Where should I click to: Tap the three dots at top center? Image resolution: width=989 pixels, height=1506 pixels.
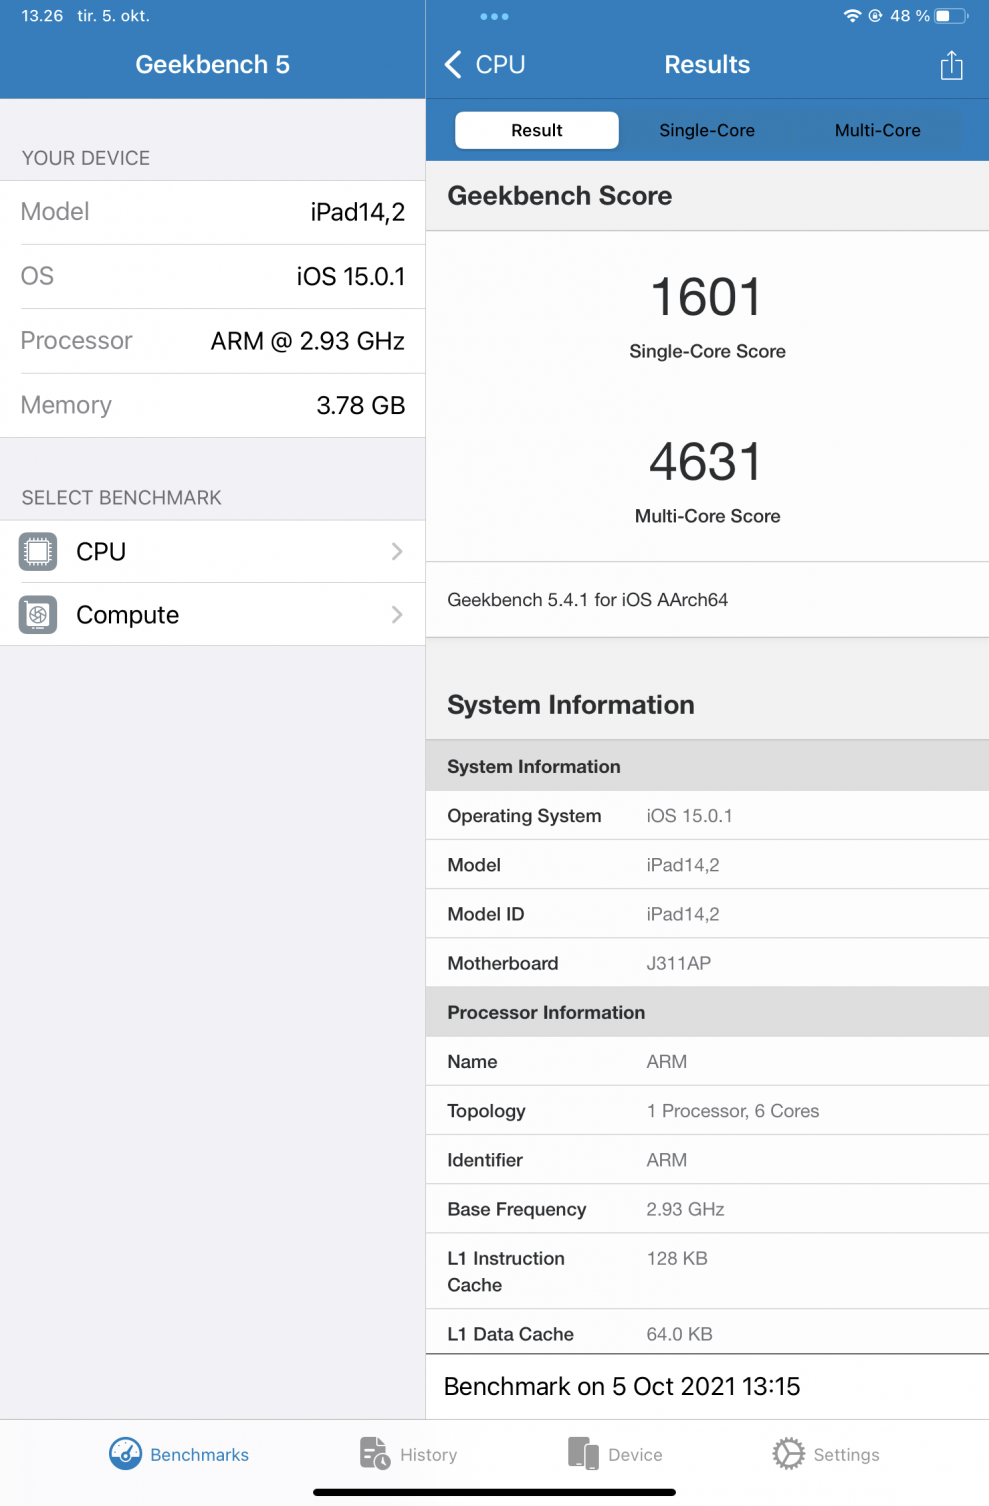click(494, 17)
